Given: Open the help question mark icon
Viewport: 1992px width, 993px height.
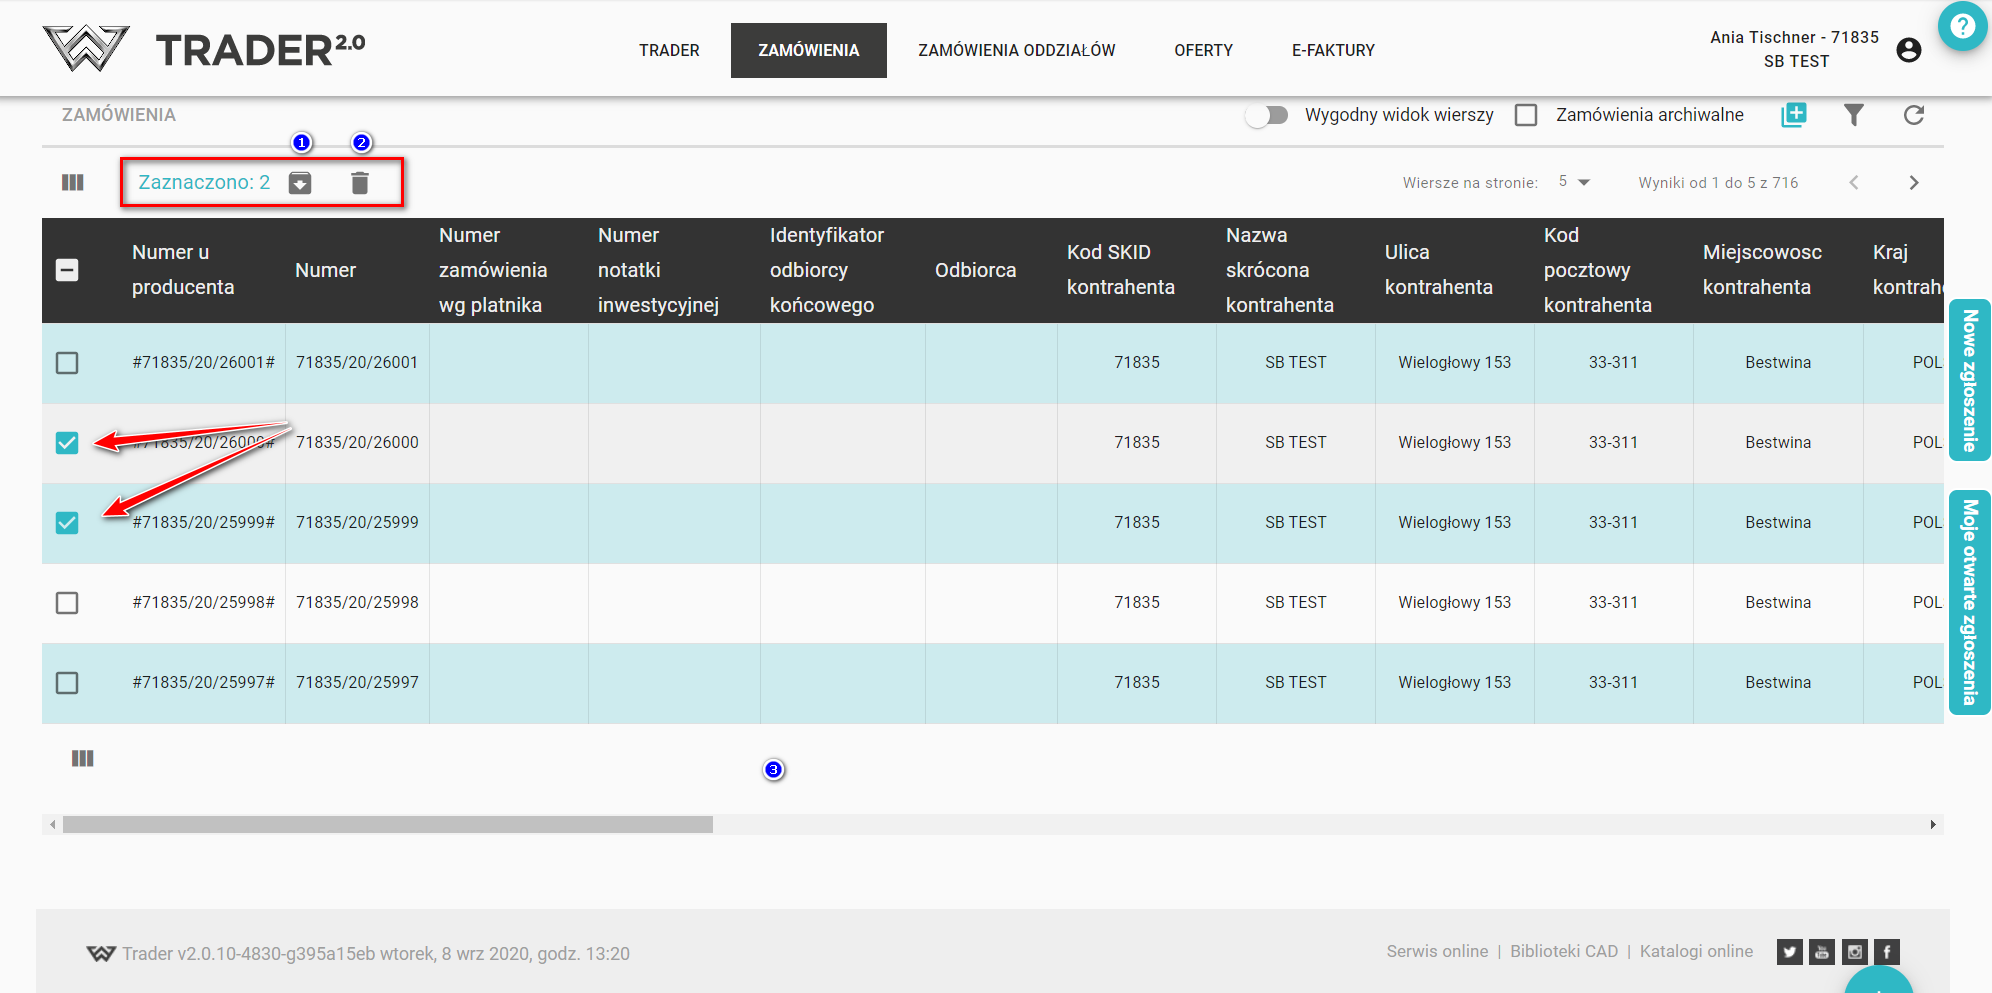Looking at the screenshot, I should point(1962,27).
